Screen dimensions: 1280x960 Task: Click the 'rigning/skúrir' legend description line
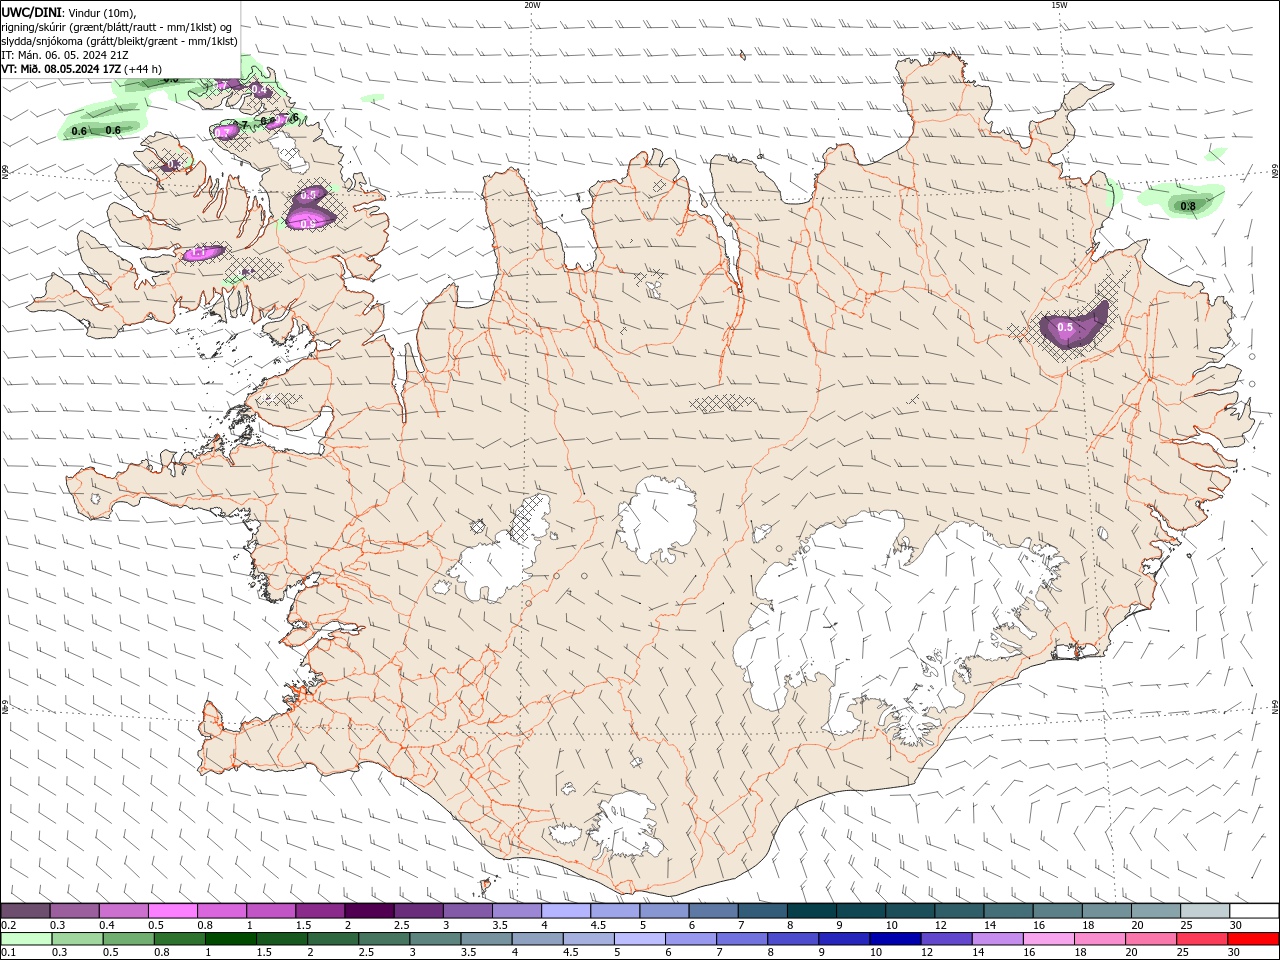click(x=118, y=27)
